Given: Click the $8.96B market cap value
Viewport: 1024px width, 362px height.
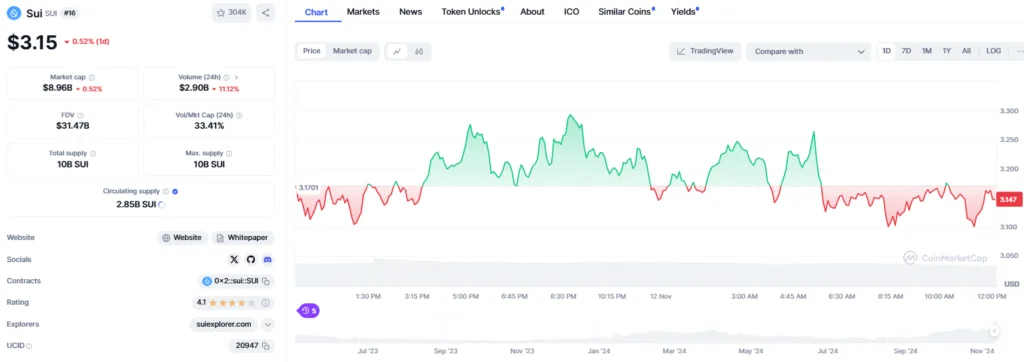Looking at the screenshot, I should [57, 88].
